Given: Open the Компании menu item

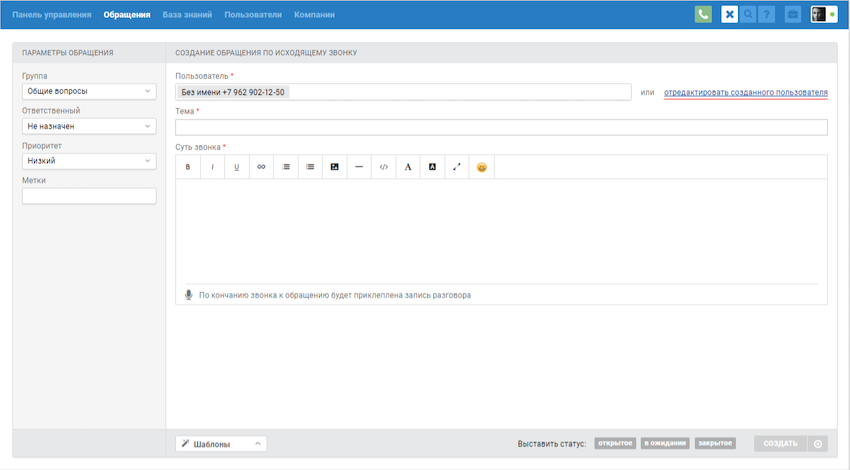Looking at the screenshot, I should click(x=314, y=15).
